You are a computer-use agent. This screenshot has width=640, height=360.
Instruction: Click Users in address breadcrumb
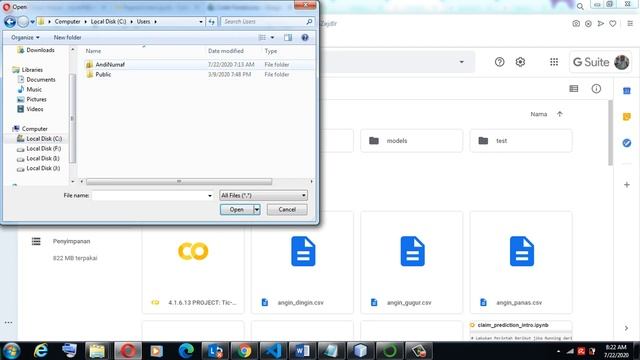(143, 22)
